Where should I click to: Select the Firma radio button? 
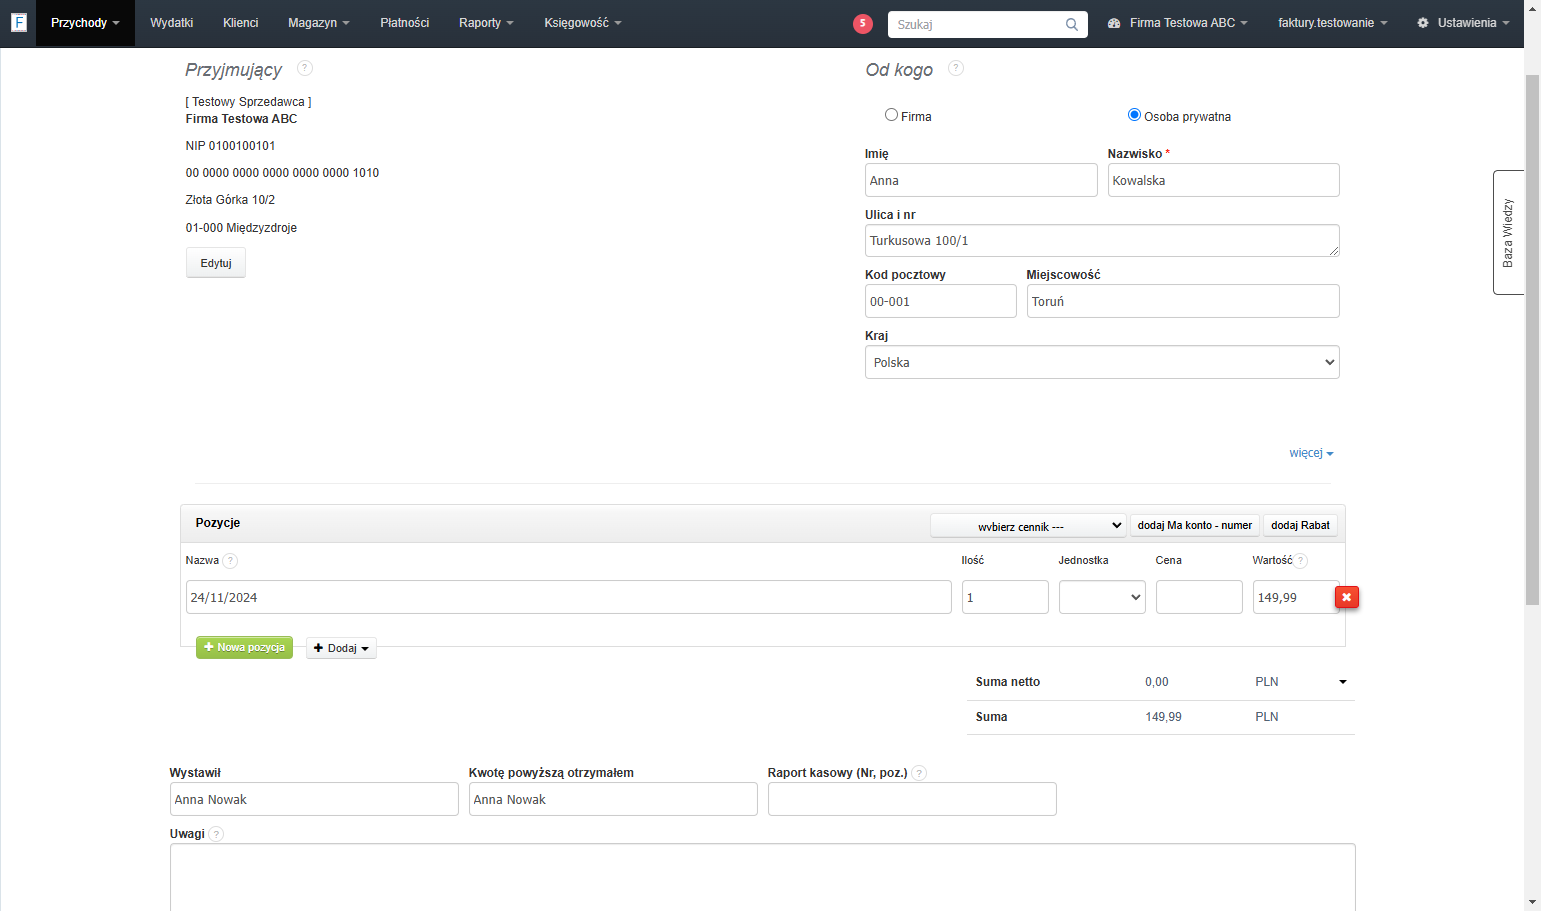coord(891,115)
